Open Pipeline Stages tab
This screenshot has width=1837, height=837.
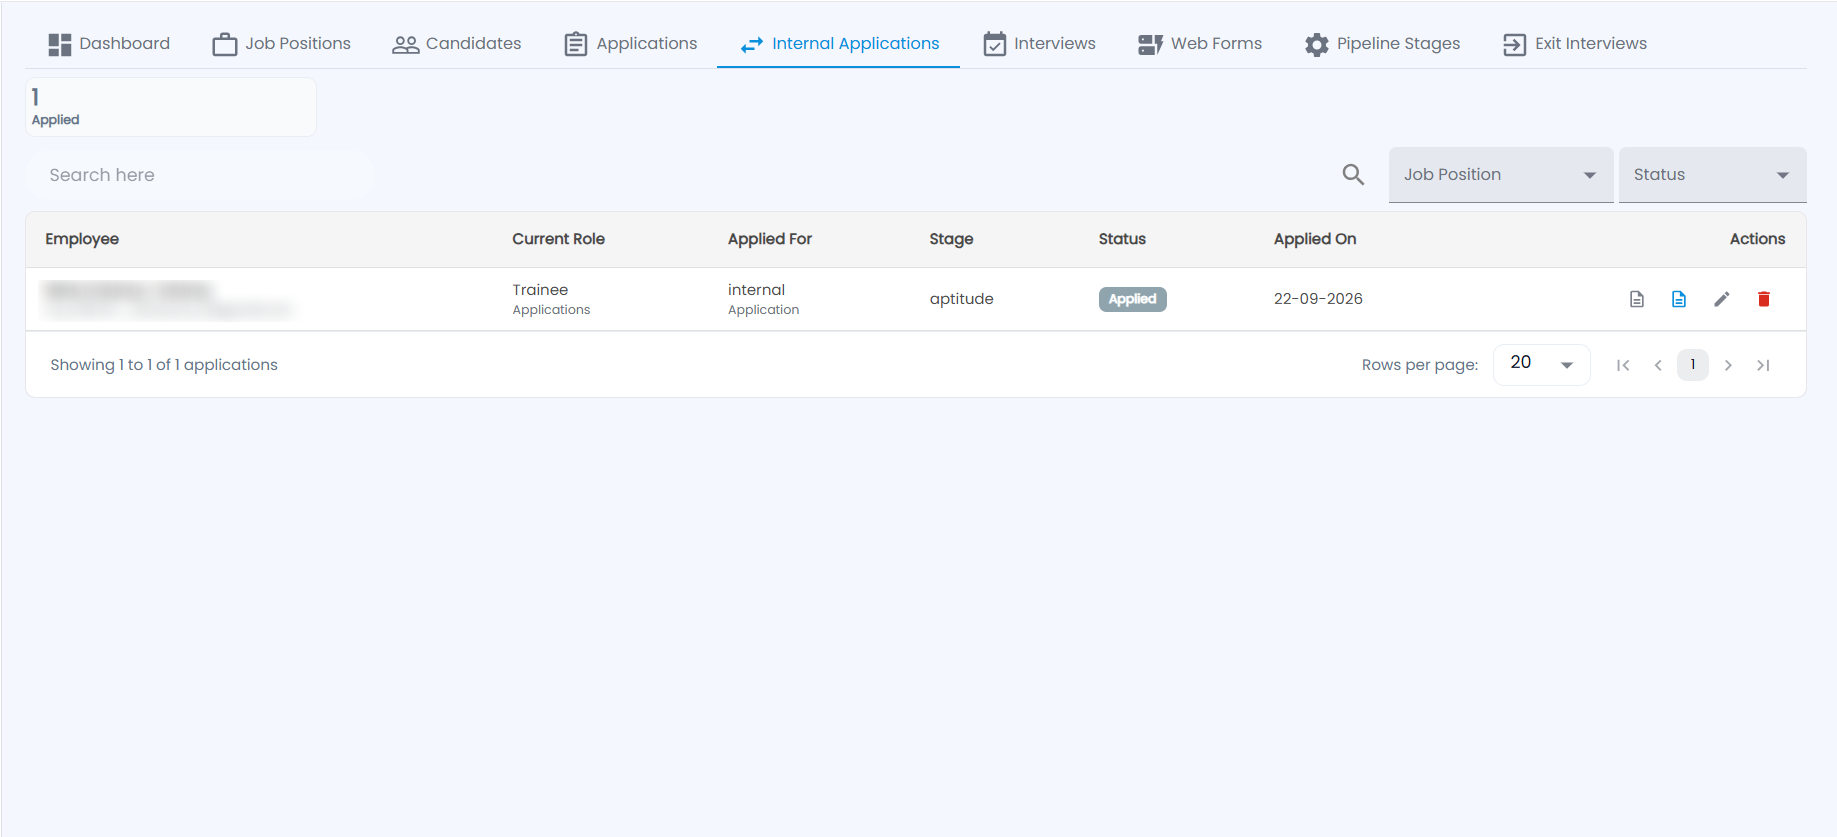(1382, 44)
